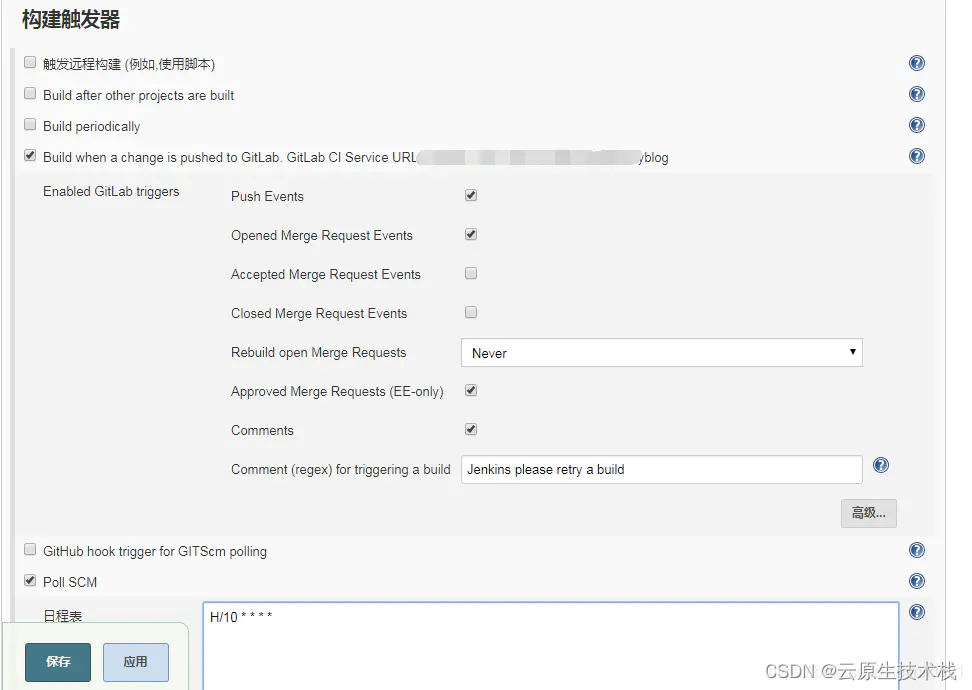972x690 pixels.
Task: Click 保存 to save the configuration
Action: click(x=58, y=662)
